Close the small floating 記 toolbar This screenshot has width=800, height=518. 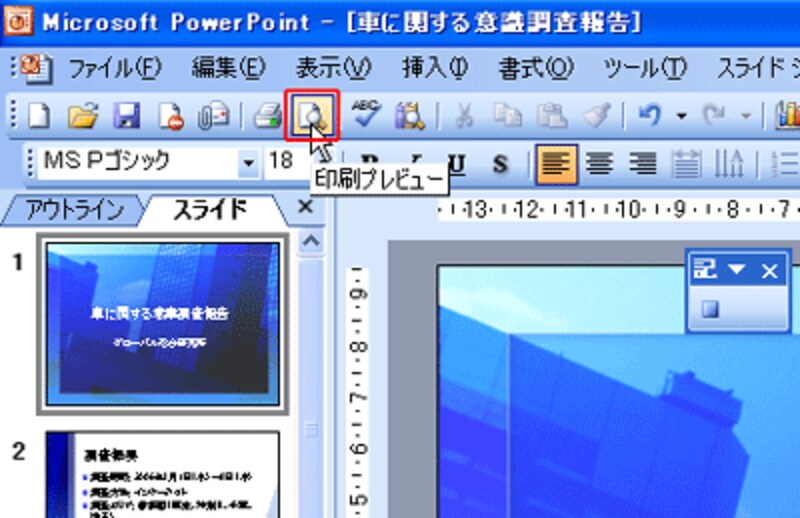click(x=769, y=271)
